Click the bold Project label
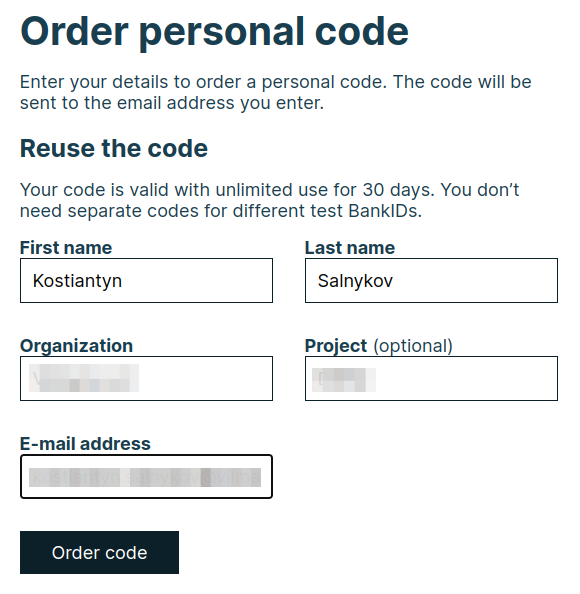Screen dimensions: 580x594 click(336, 346)
